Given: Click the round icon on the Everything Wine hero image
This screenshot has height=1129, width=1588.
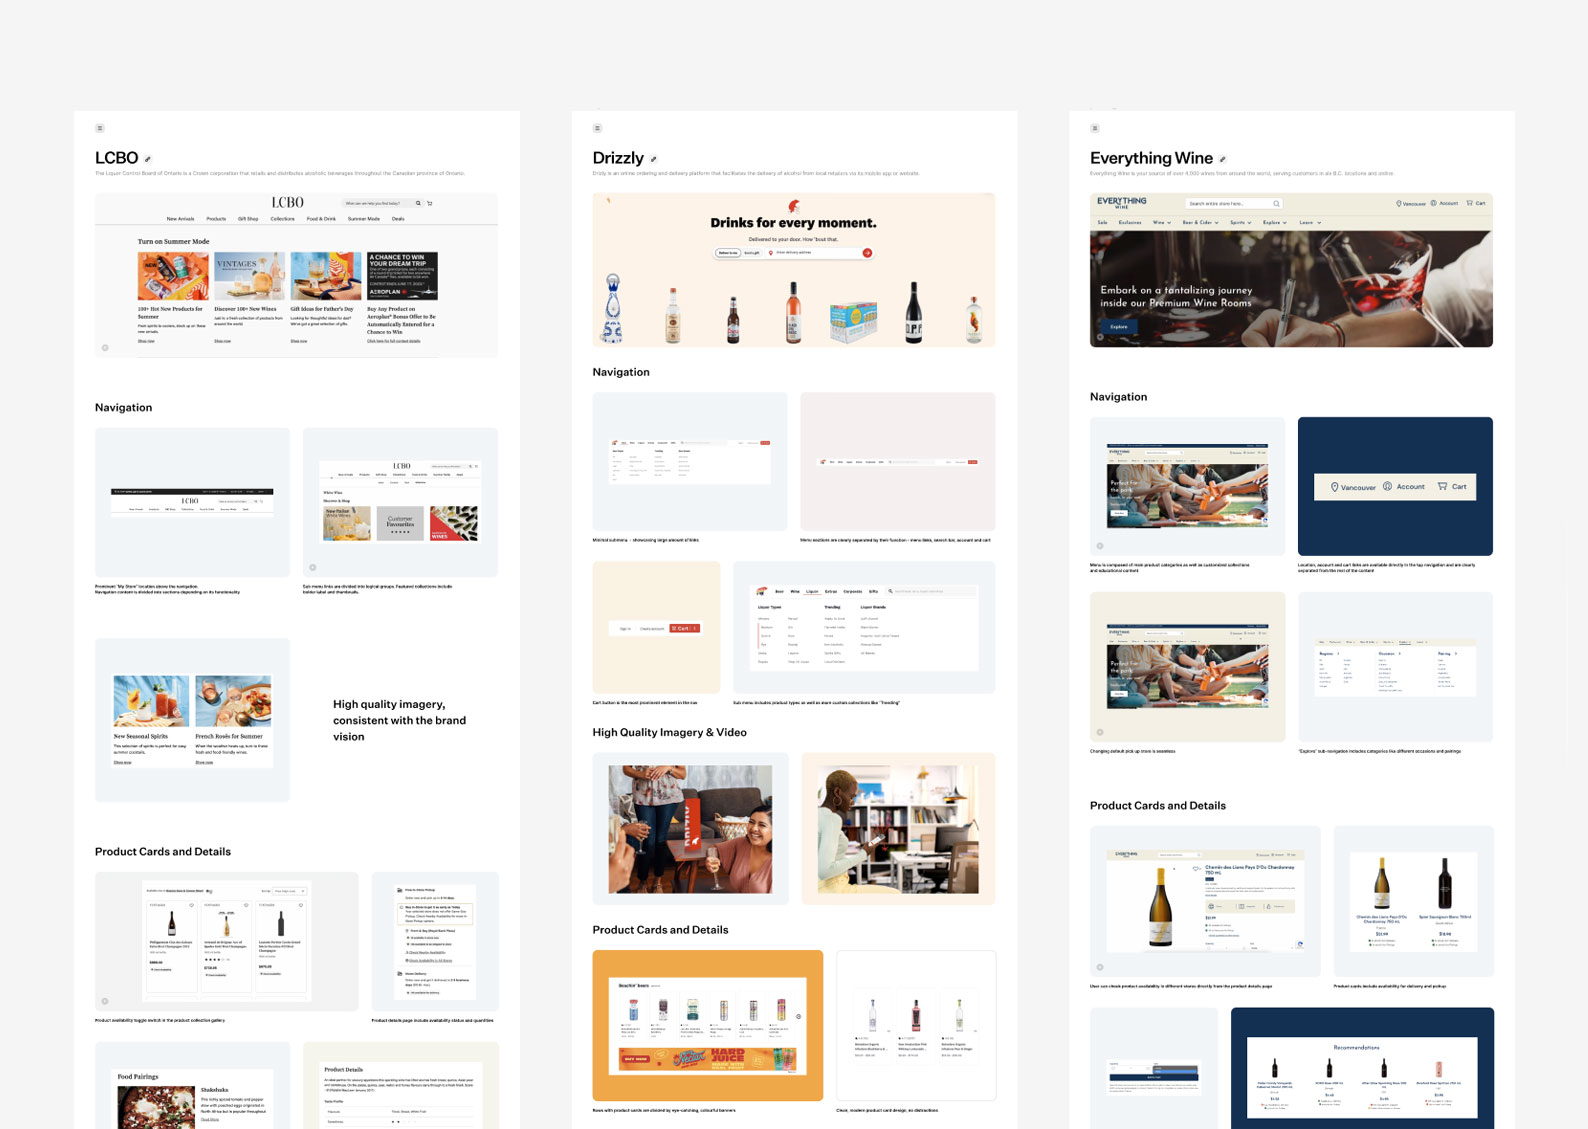Looking at the screenshot, I should click(1100, 337).
